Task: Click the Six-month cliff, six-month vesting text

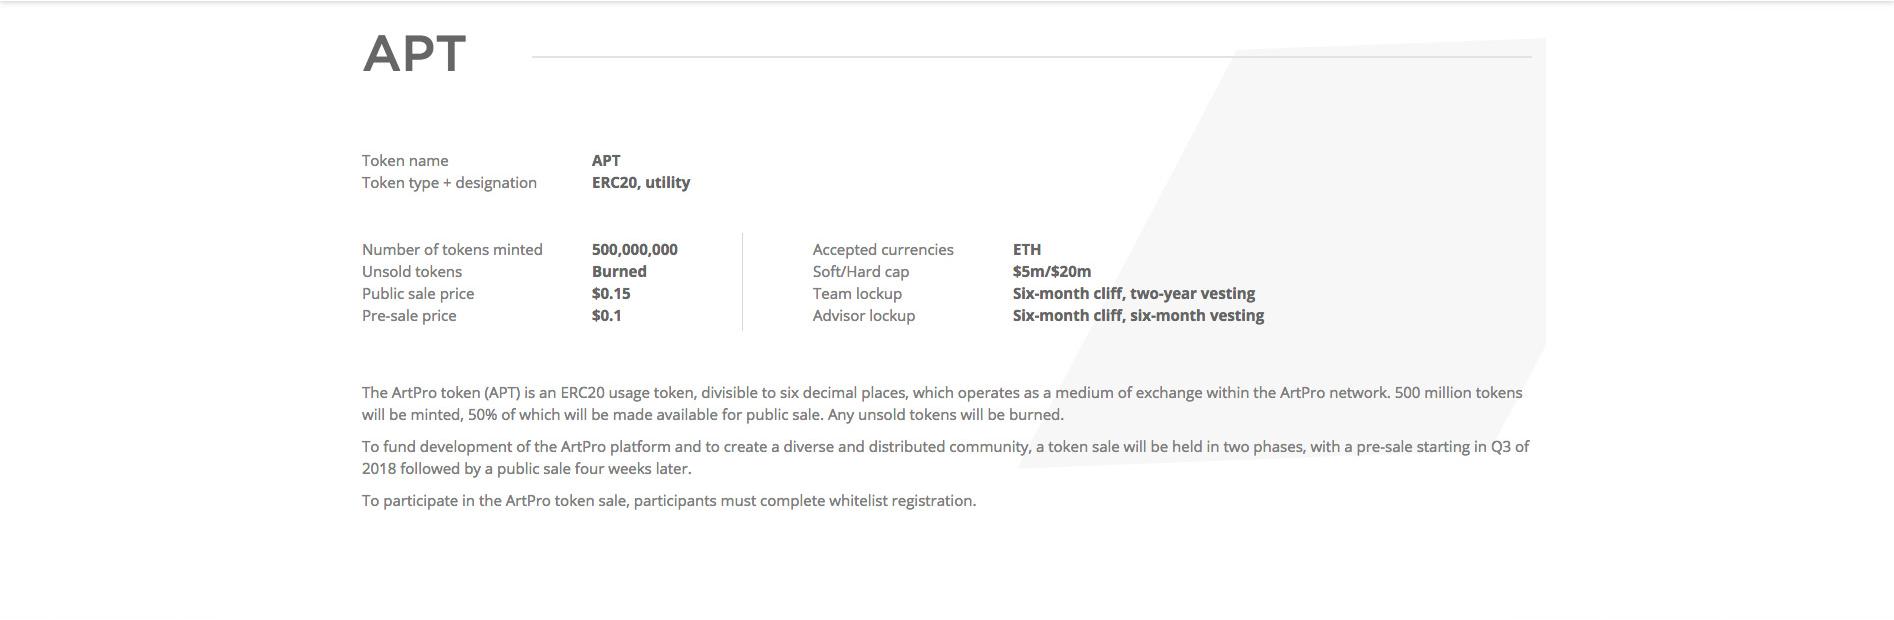Action: coord(1138,316)
